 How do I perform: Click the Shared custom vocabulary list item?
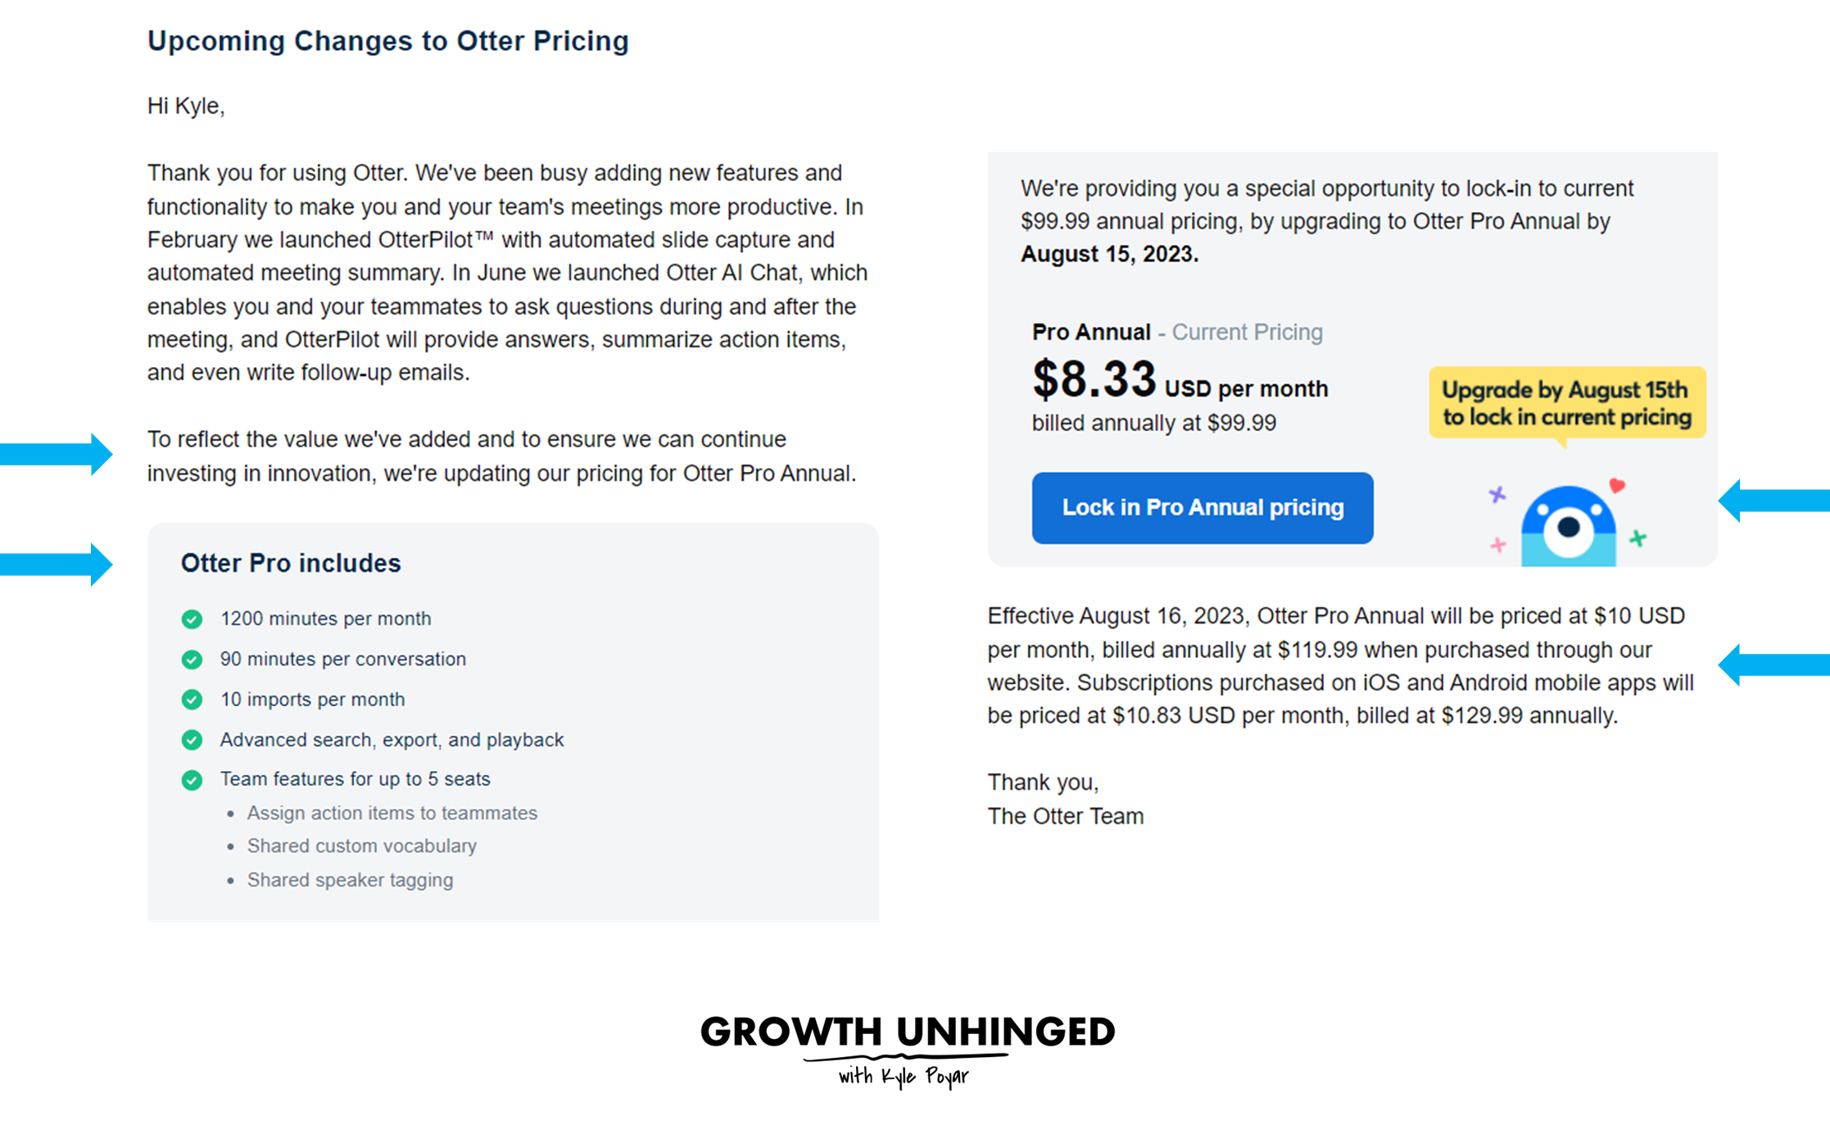click(x=362, y=846)
